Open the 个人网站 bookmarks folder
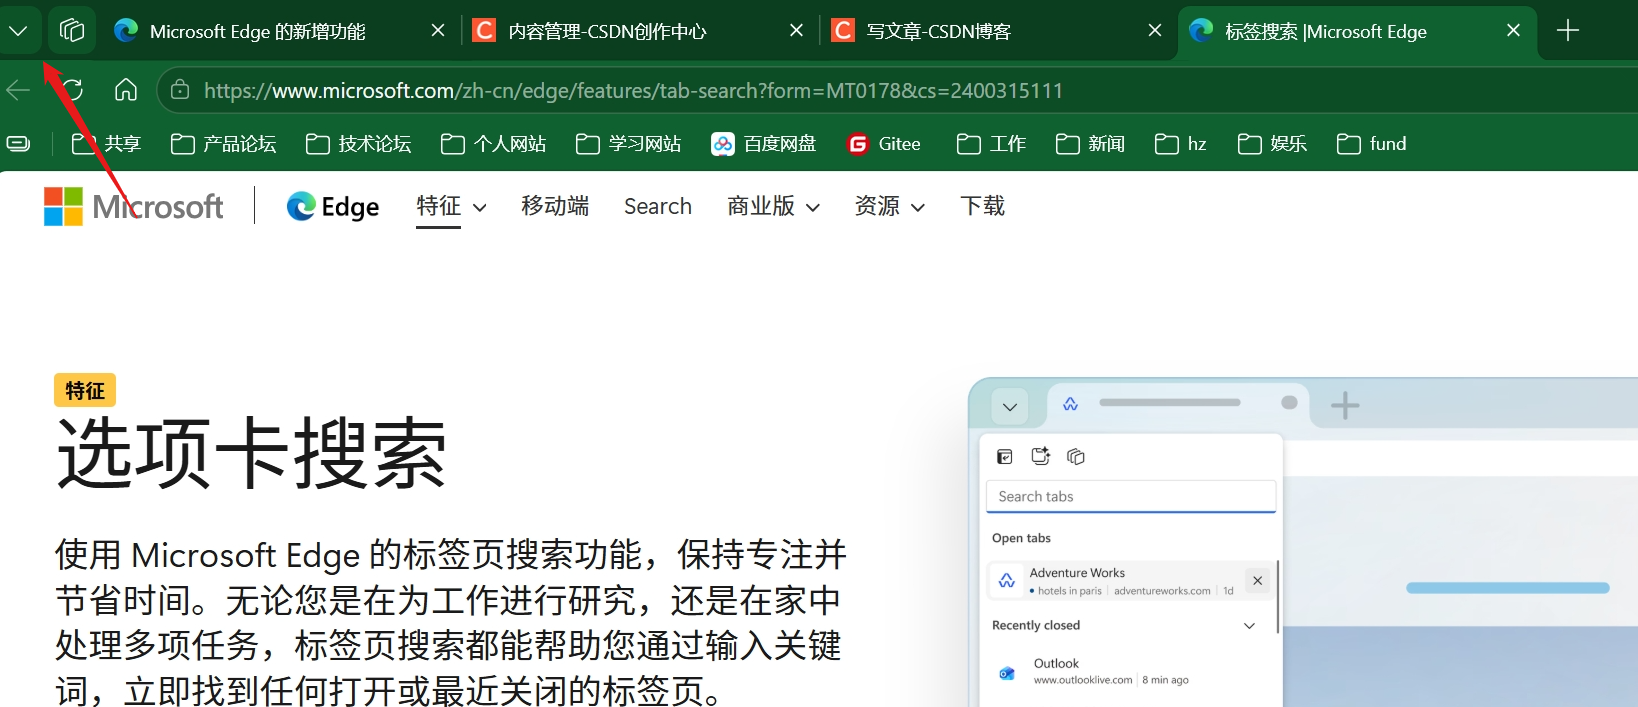The width and height of the screenshot is (1638, 707). point(493,144)
